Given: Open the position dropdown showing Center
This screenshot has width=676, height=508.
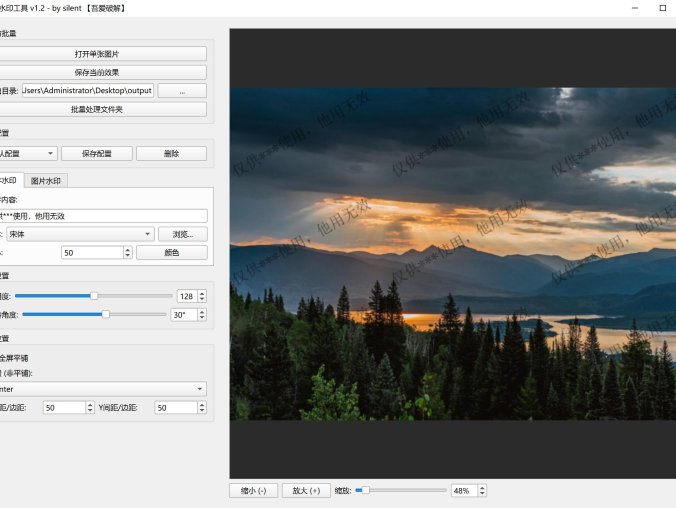Looking at the screenshot, I should (103, 389).
